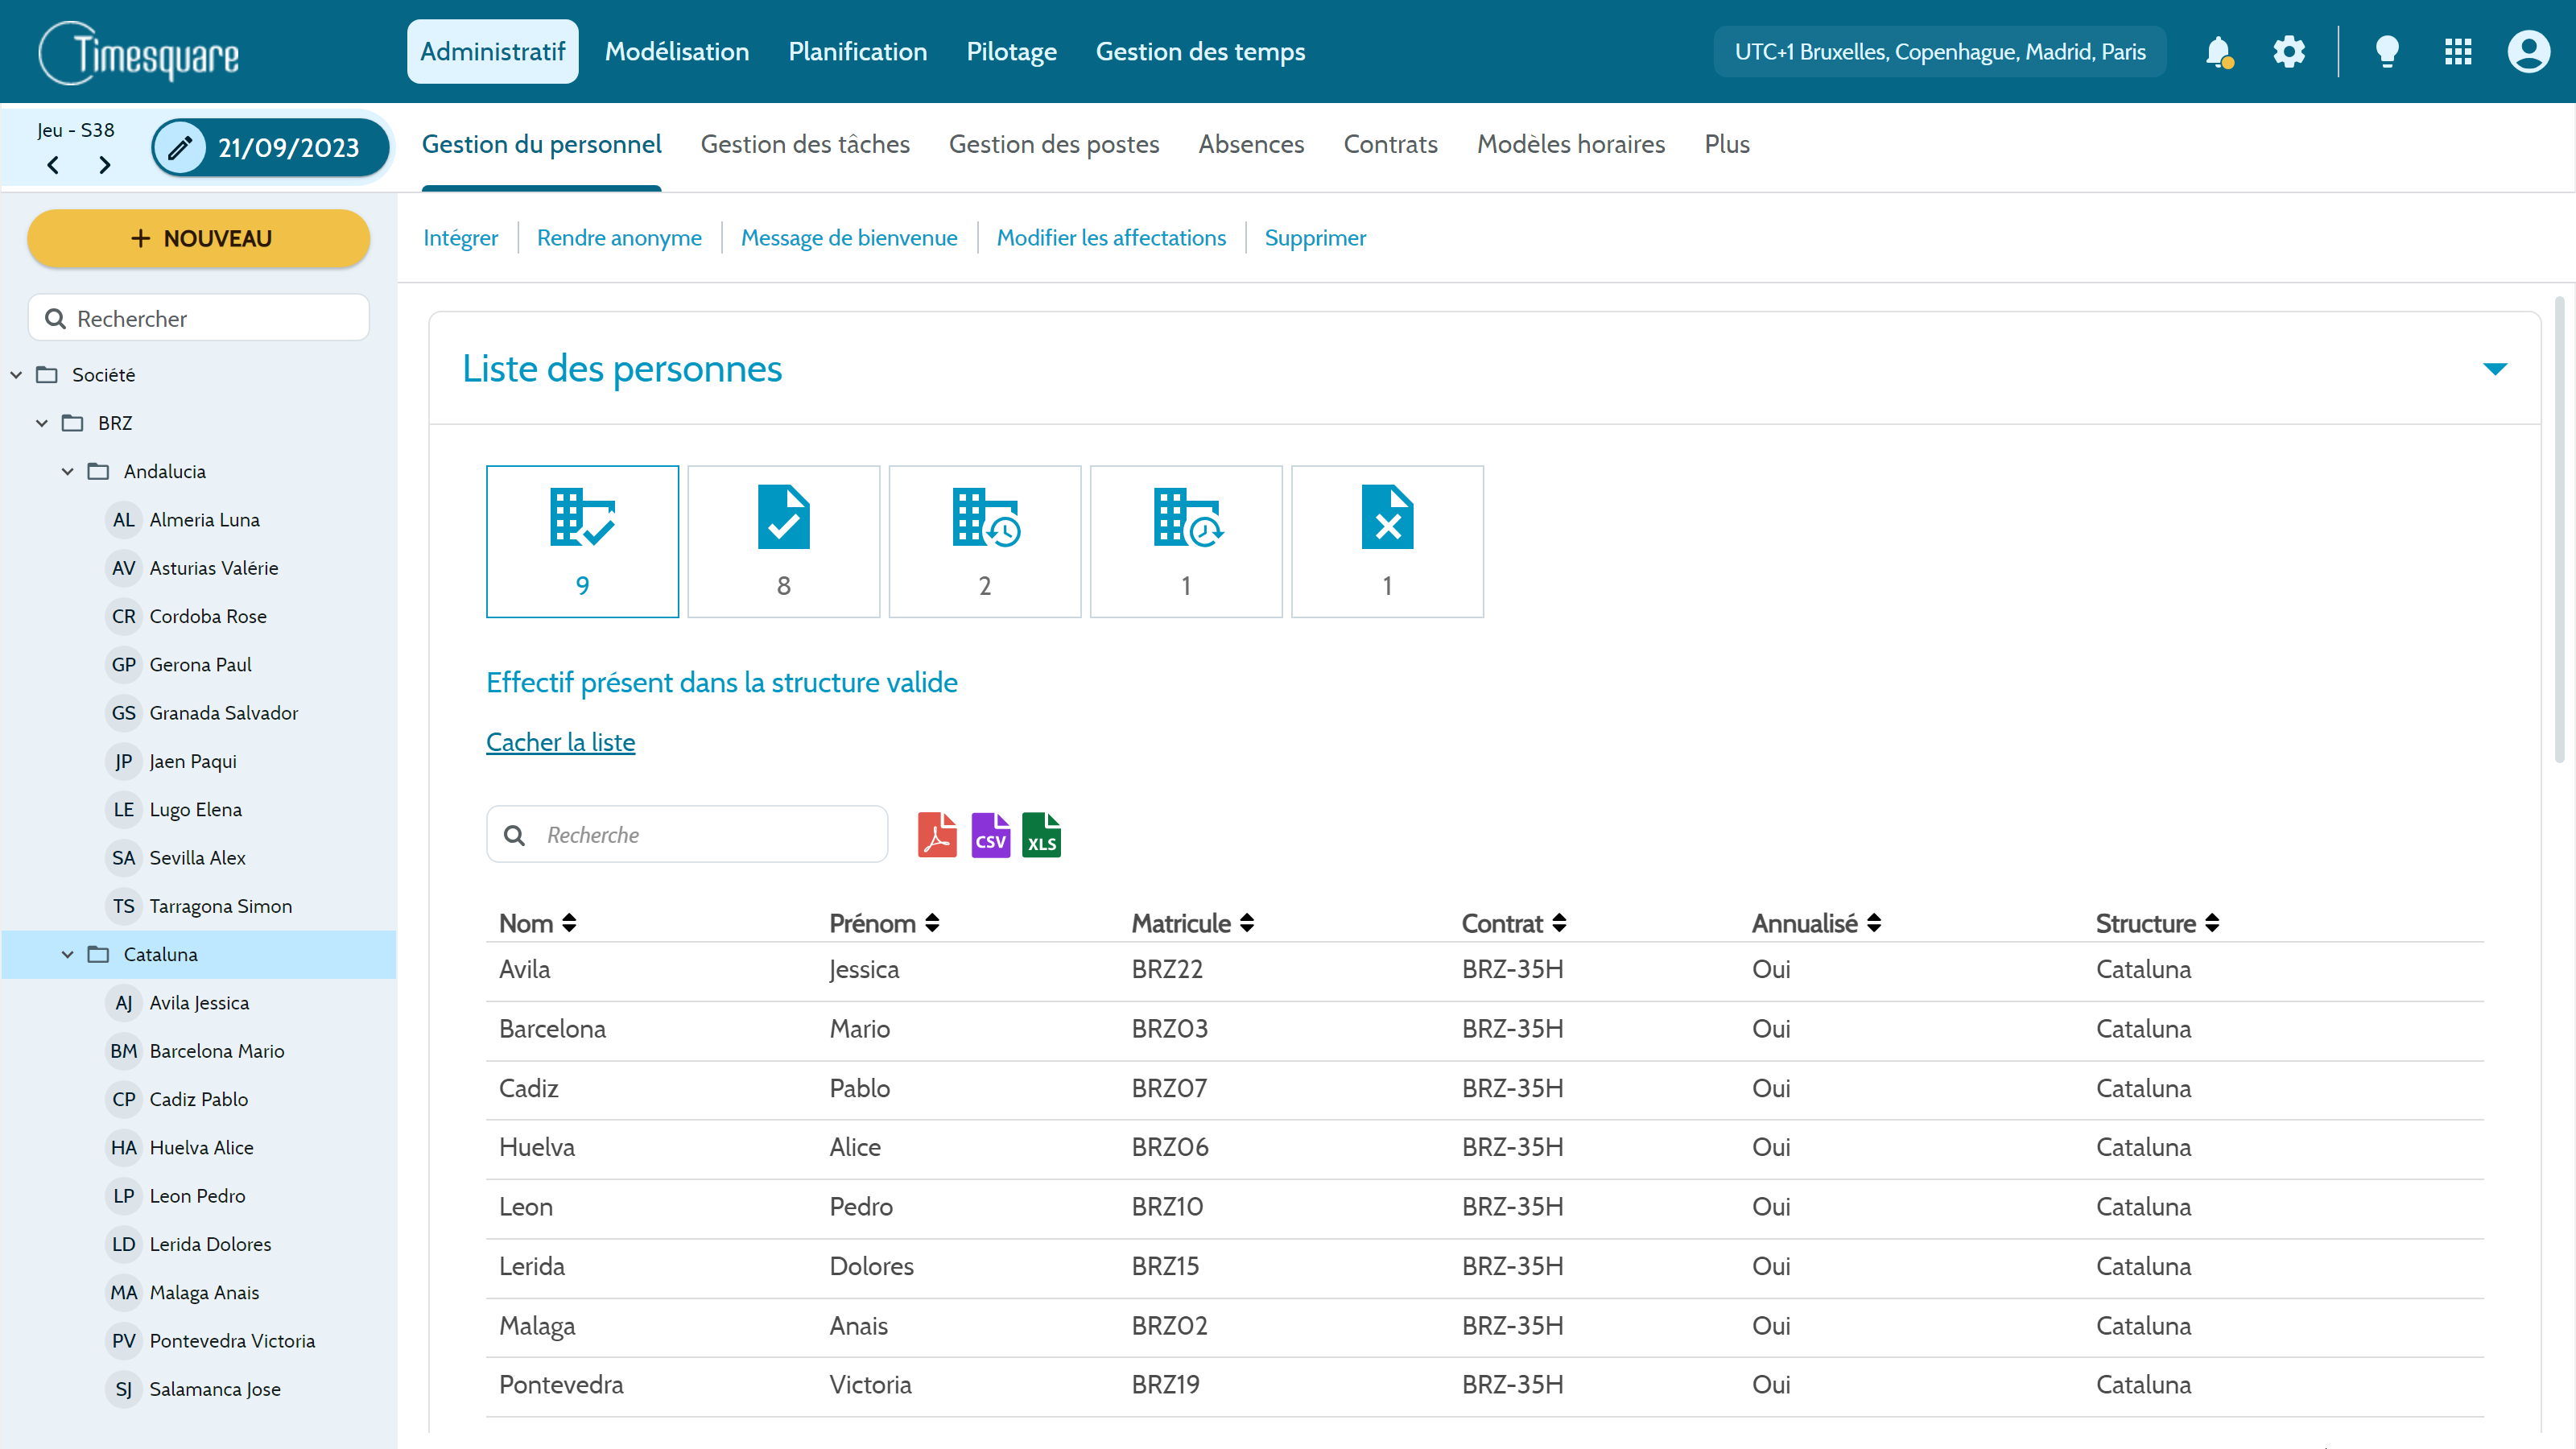The width and height of the screenshot is (2576, 1449).
Task: Click Cacher la liste link
Action: [x=560, y=742]
